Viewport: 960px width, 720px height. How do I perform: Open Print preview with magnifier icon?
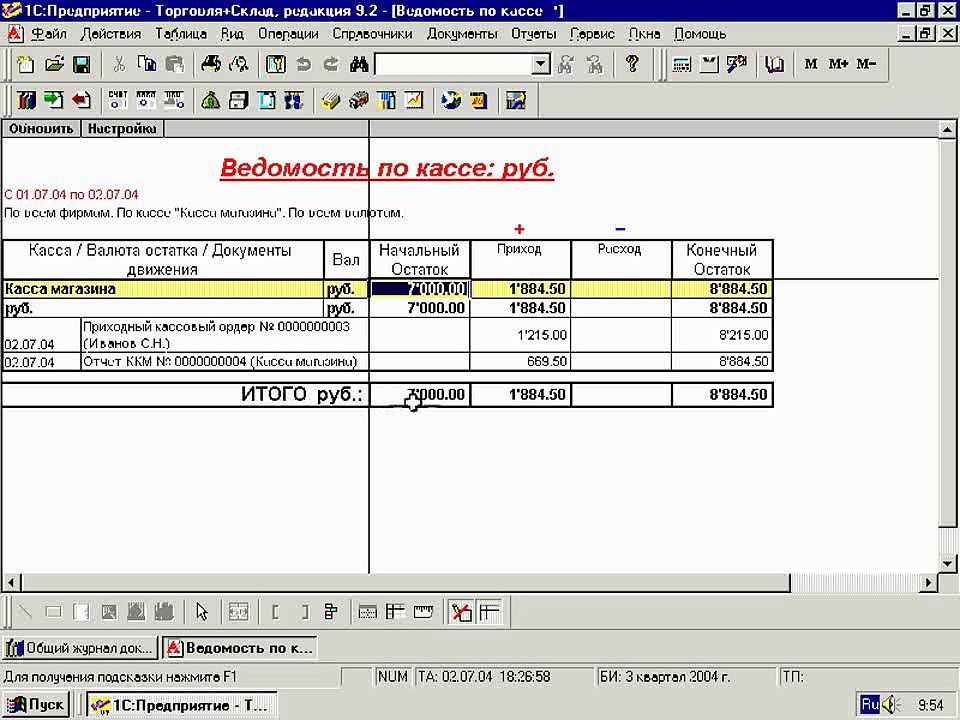(239, 64)
